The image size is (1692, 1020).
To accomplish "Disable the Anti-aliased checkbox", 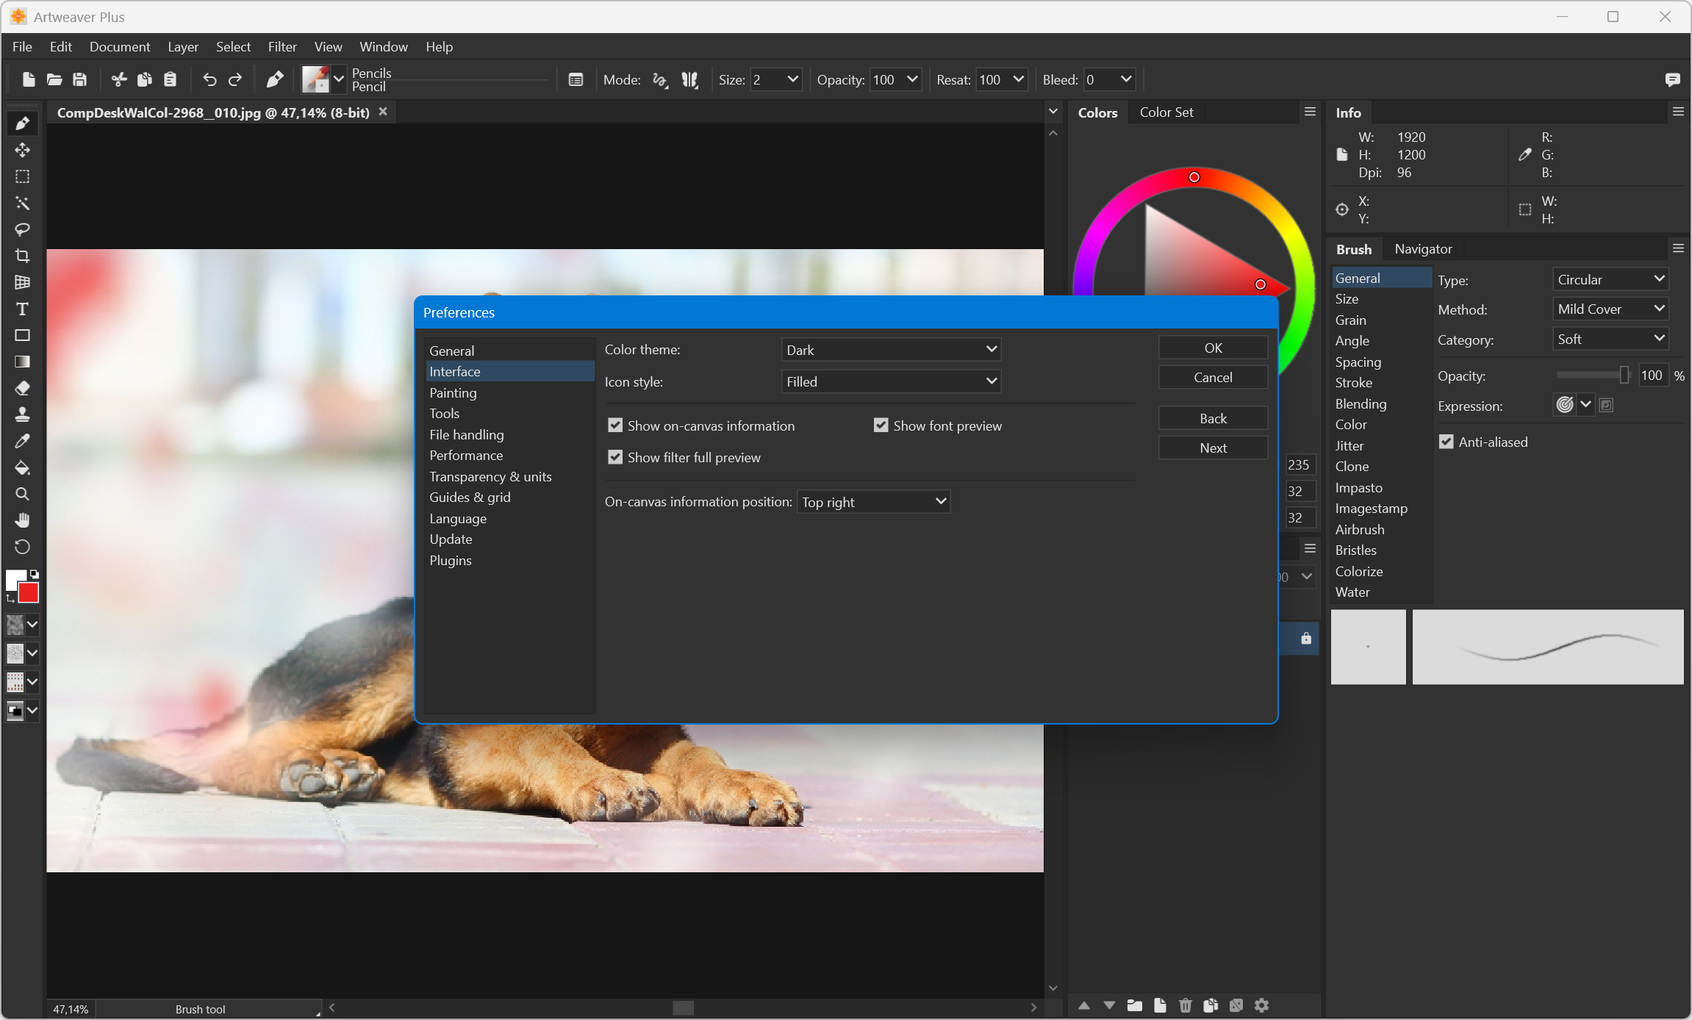I will coord(1446,442).
